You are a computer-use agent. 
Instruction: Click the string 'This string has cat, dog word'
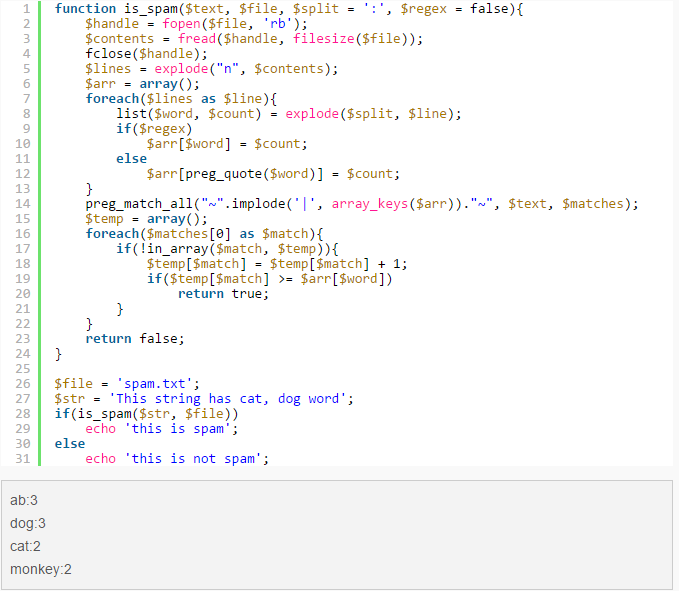pyautogui.click(x=228, y=399)
